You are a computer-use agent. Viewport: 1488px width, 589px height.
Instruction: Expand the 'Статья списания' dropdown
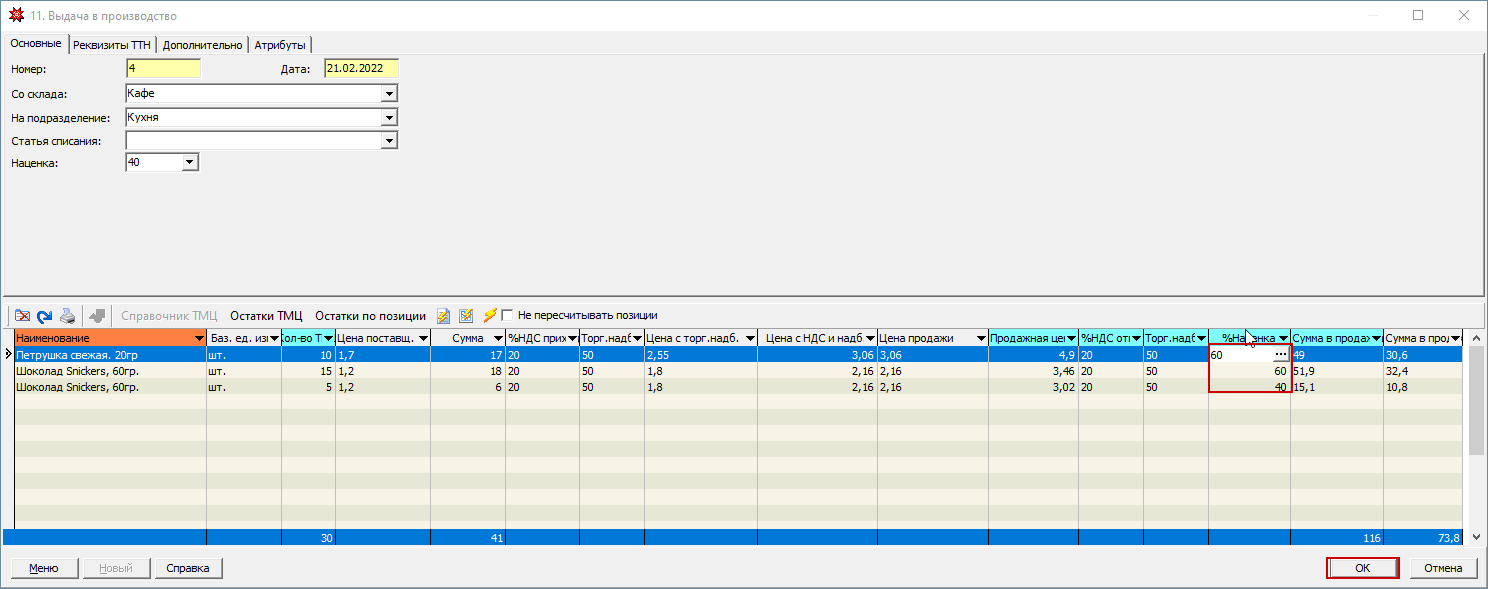(x=389, y=142)
